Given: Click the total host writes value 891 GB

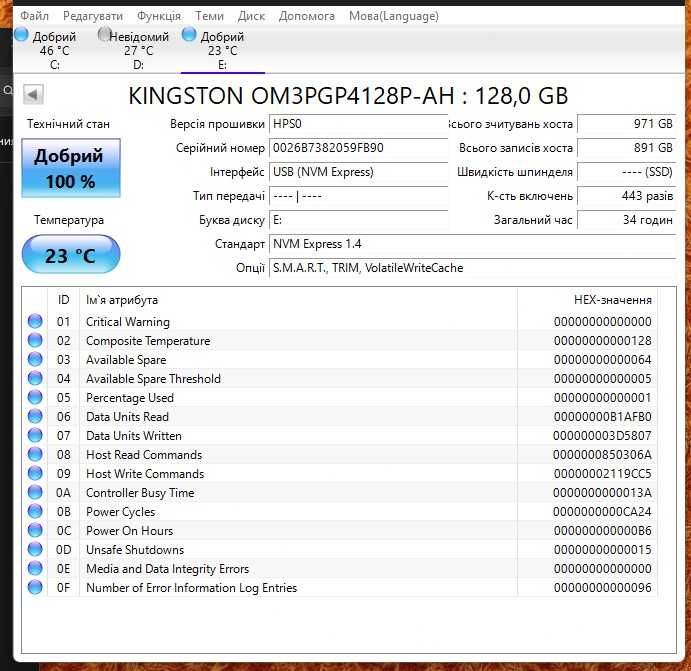Looking at the screenshot, I should pyautogui.click(x=626, y=148).
